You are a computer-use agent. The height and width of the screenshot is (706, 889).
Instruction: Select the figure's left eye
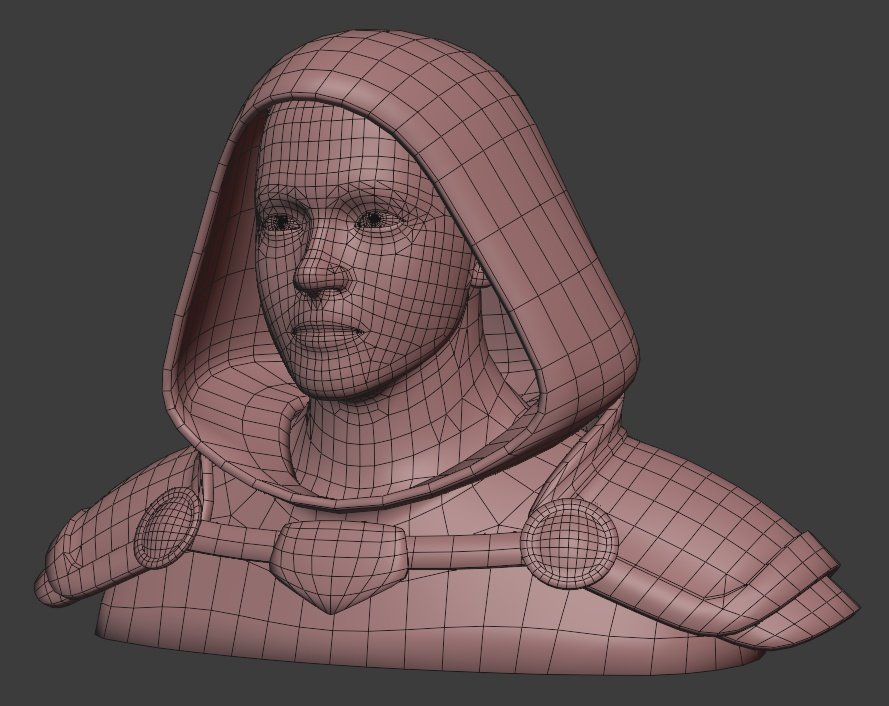(372, 220)
